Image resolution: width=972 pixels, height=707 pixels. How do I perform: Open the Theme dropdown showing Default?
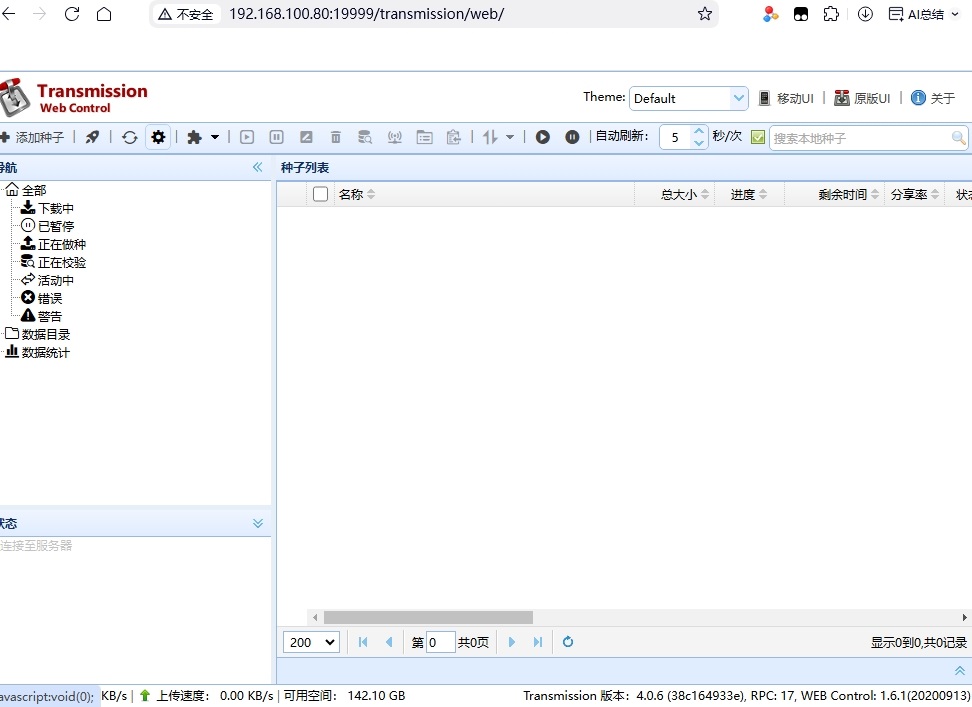click(689, 98)
